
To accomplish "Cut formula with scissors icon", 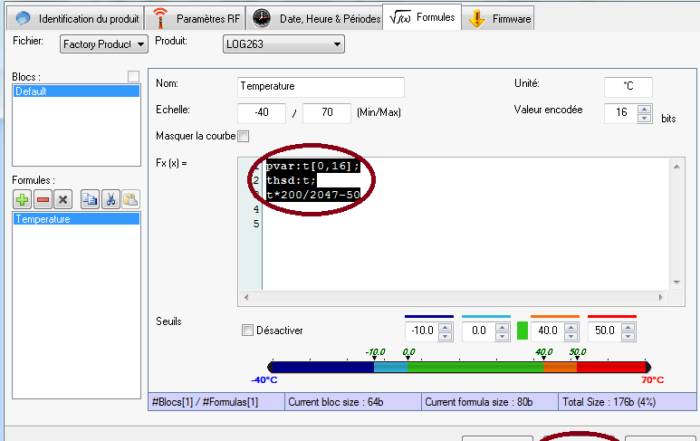I will pos(111,199).
